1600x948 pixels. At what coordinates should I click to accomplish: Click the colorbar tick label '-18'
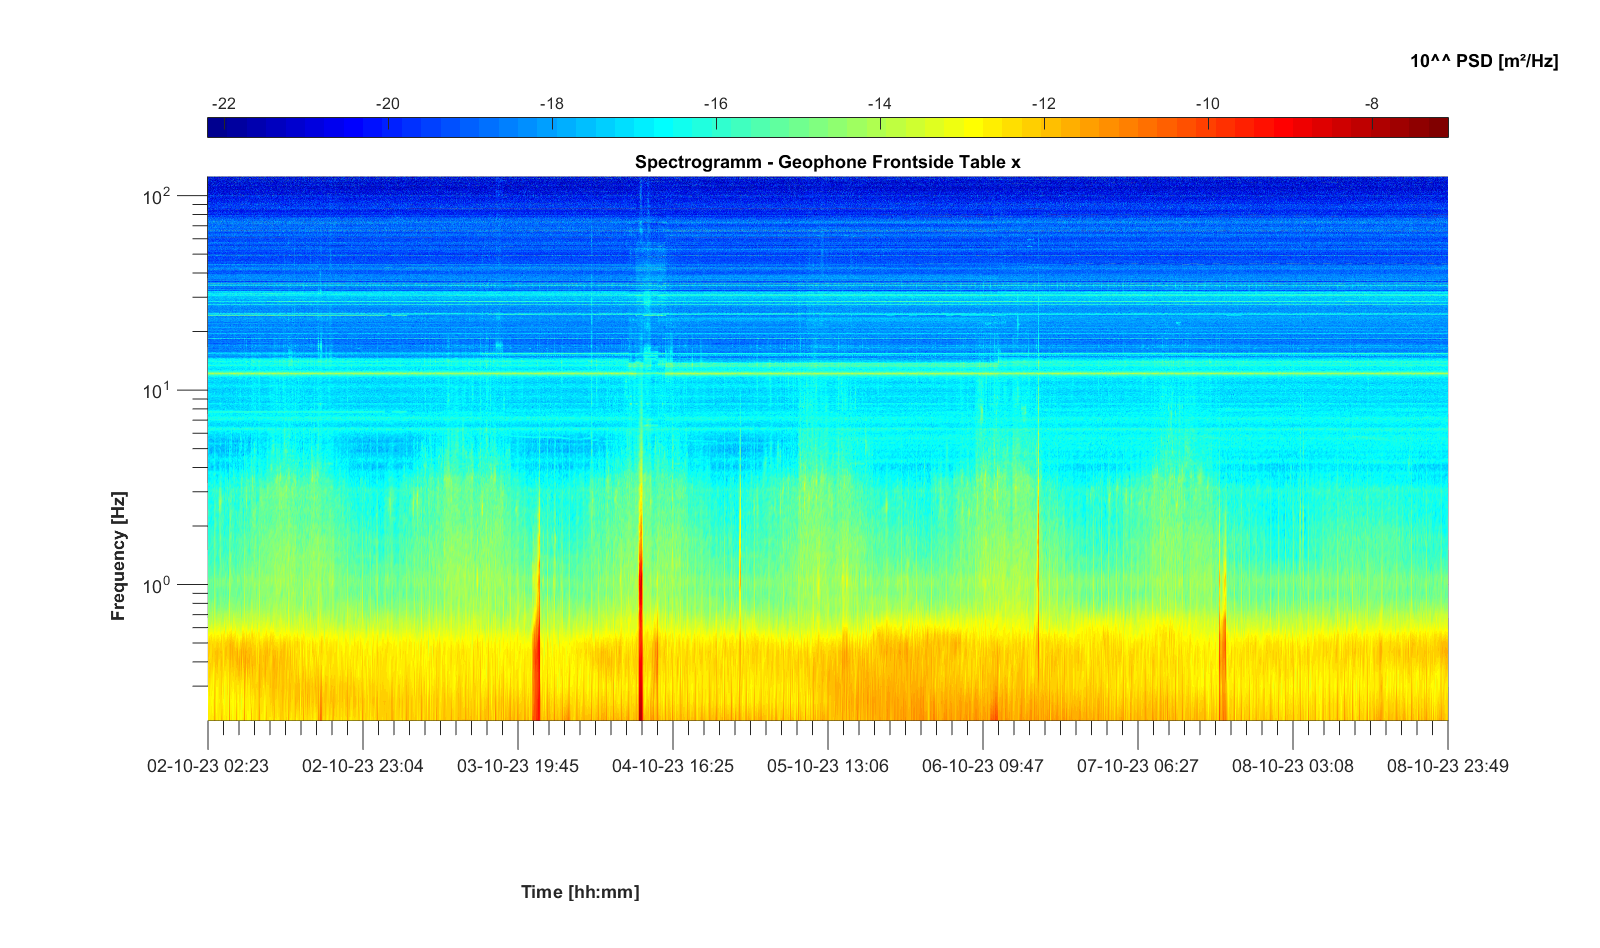[552, 104]
